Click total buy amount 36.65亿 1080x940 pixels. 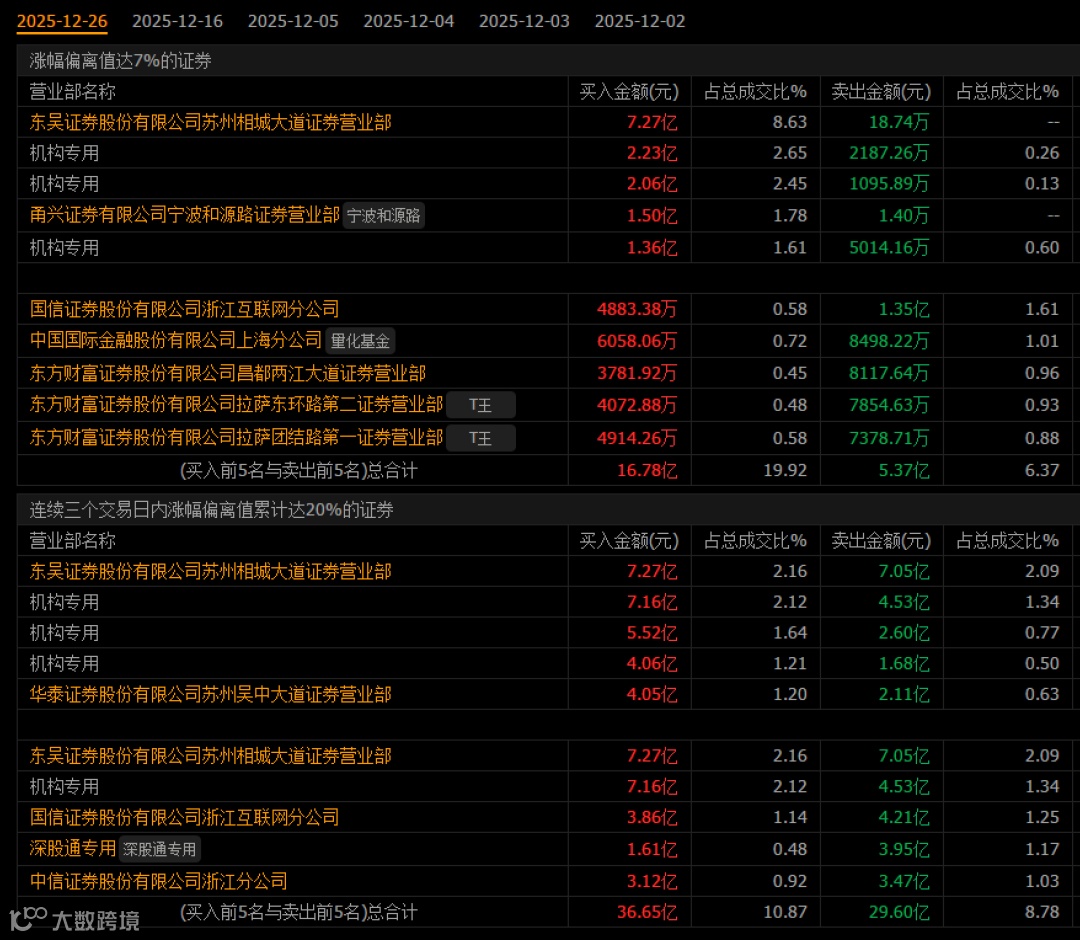point(647,912)
